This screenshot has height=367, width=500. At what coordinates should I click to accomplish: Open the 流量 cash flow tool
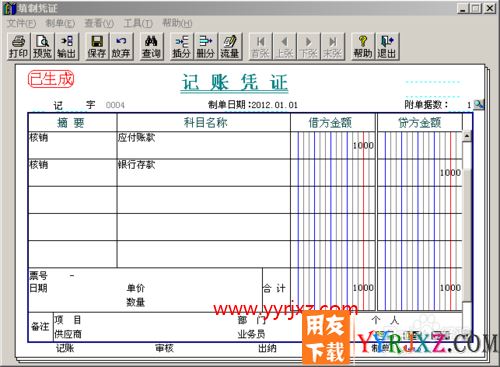(230, 46)
